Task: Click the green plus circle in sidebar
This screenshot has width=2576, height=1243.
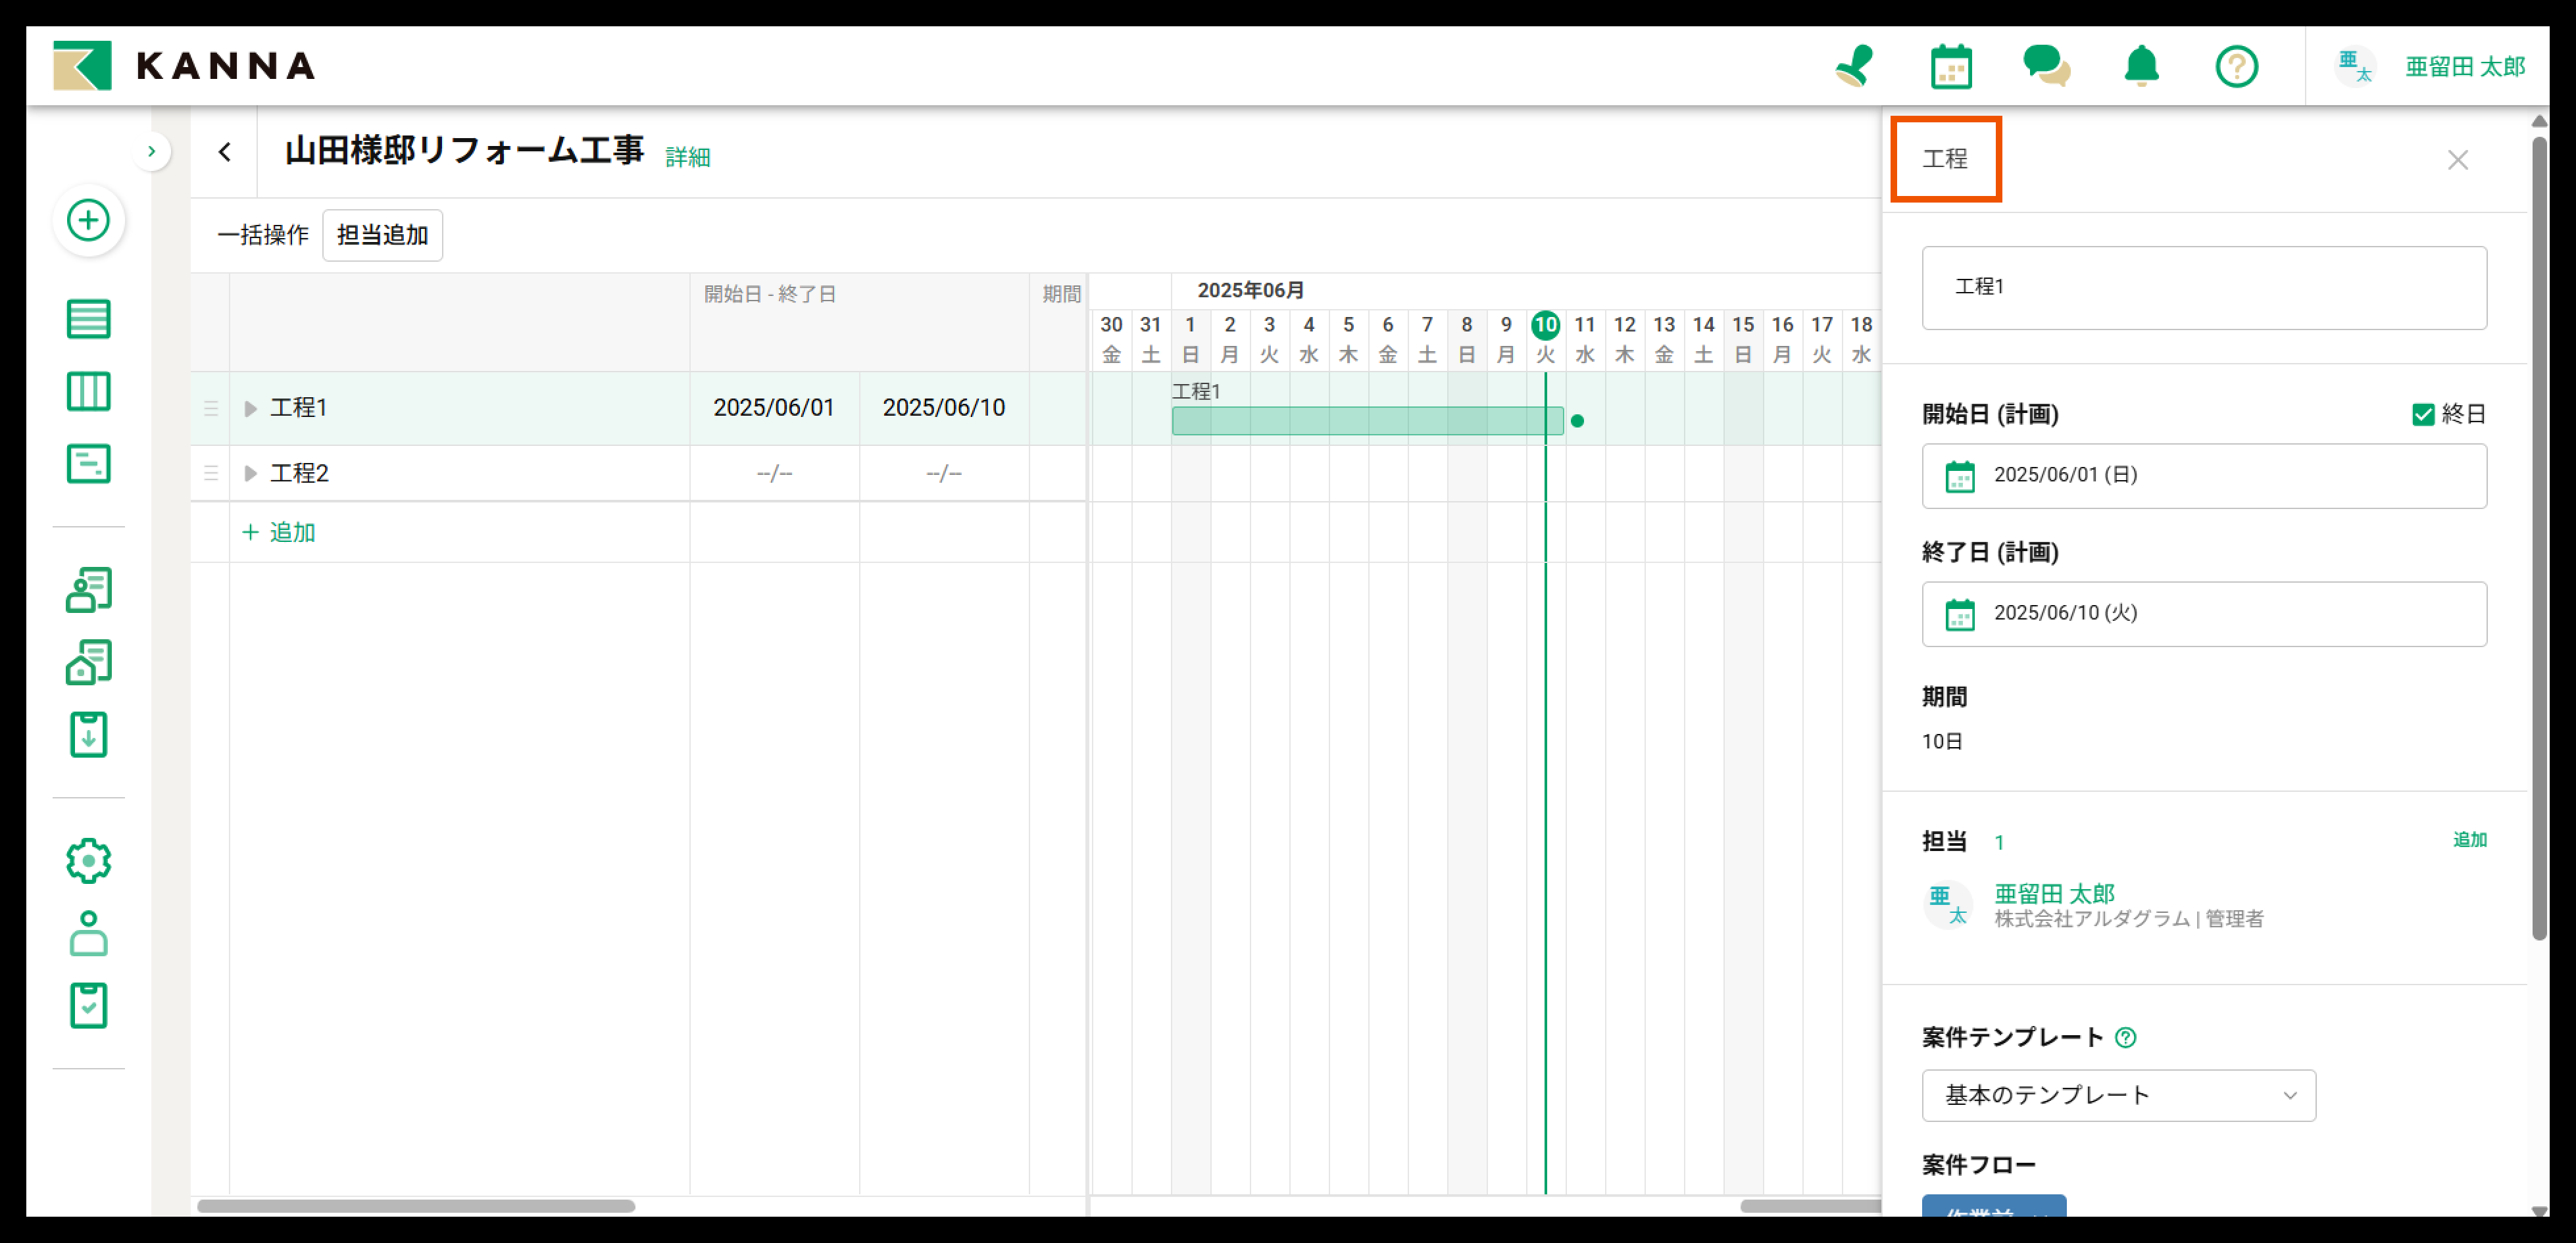Action: click(88, 220)
